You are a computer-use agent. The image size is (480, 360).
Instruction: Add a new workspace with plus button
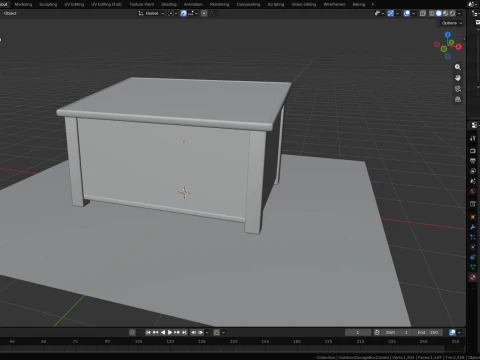click(373, 4)
